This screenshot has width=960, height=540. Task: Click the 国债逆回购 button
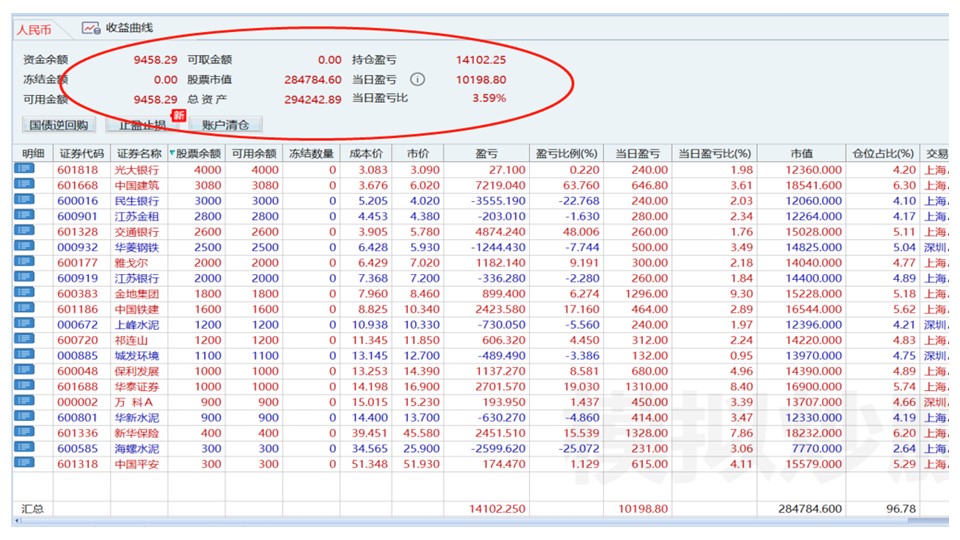pos(59,125)
